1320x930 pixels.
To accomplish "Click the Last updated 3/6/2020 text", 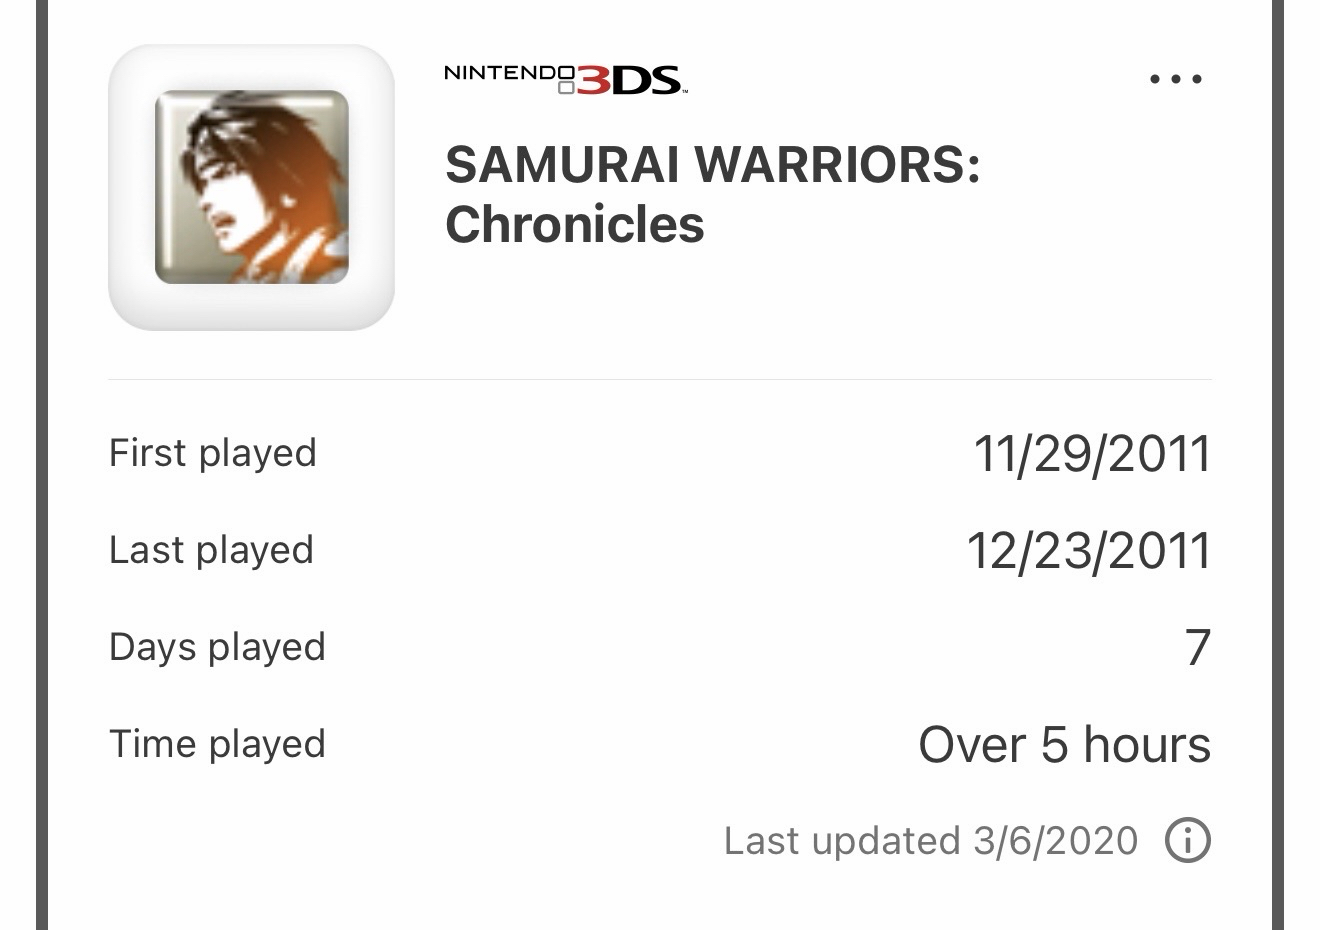I will point(930,841).
